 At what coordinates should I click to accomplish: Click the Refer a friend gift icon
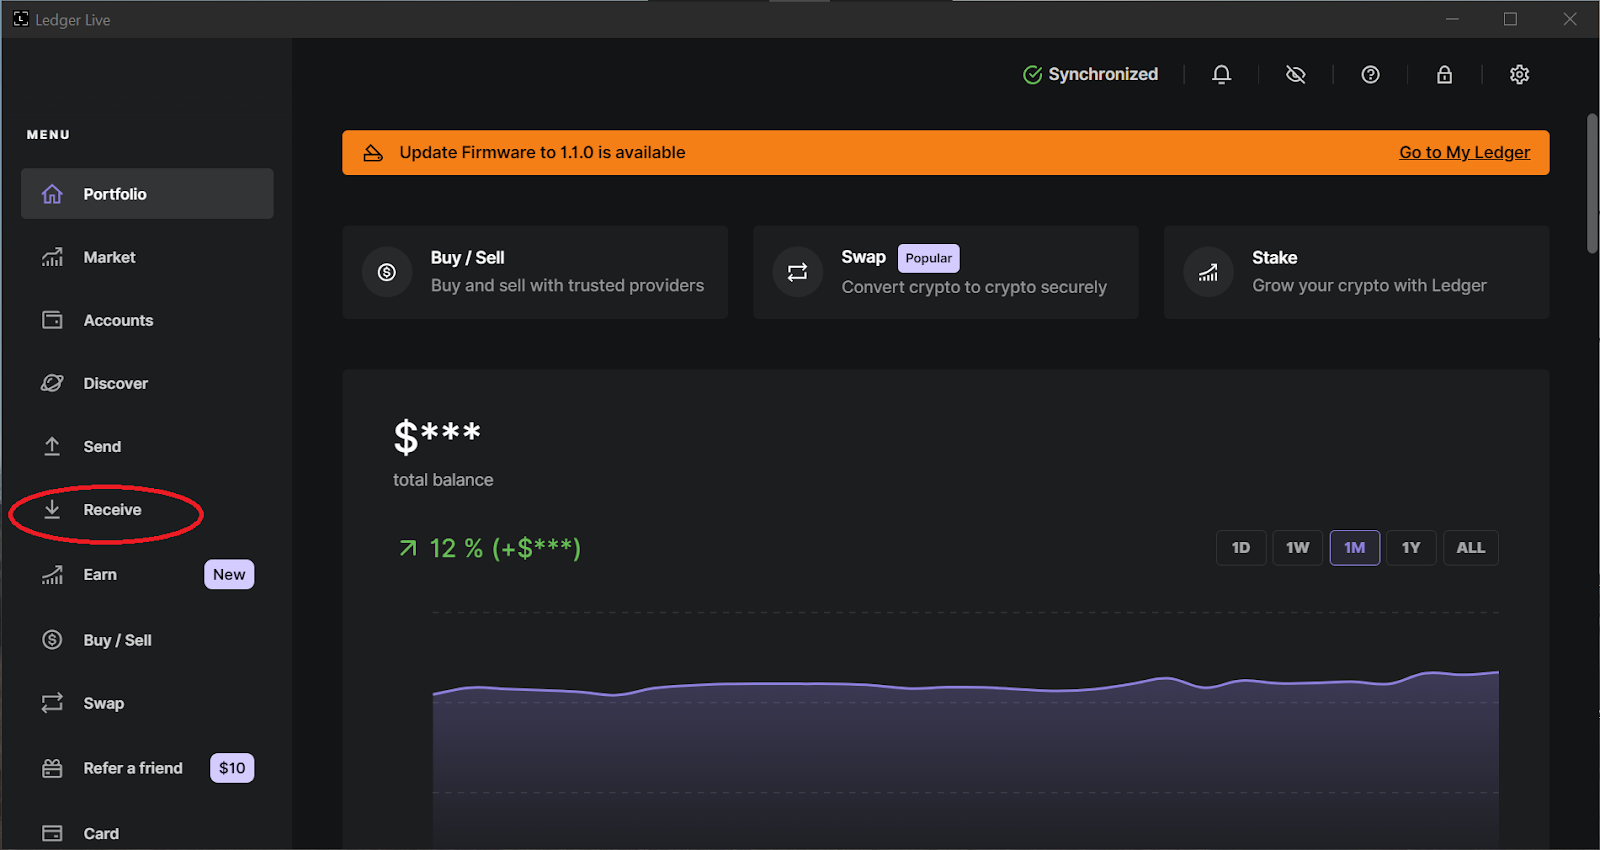(52, 768)
